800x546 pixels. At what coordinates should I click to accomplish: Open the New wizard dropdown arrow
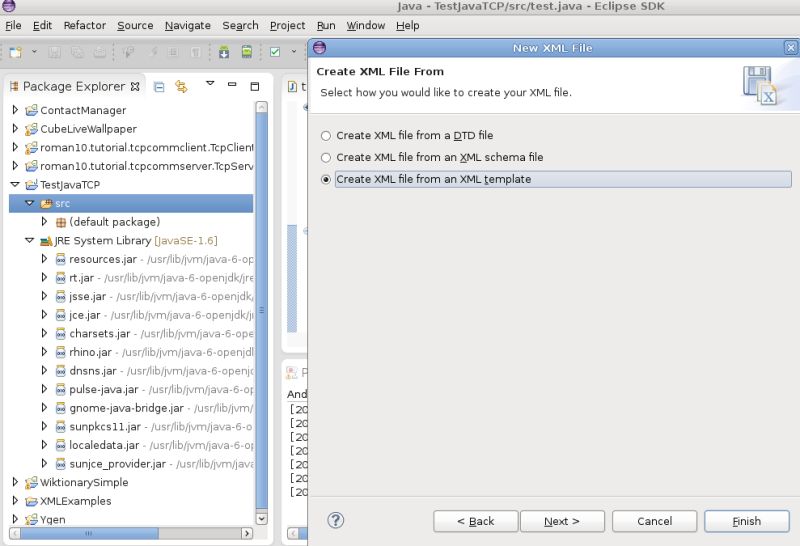[x=34, y=52]
